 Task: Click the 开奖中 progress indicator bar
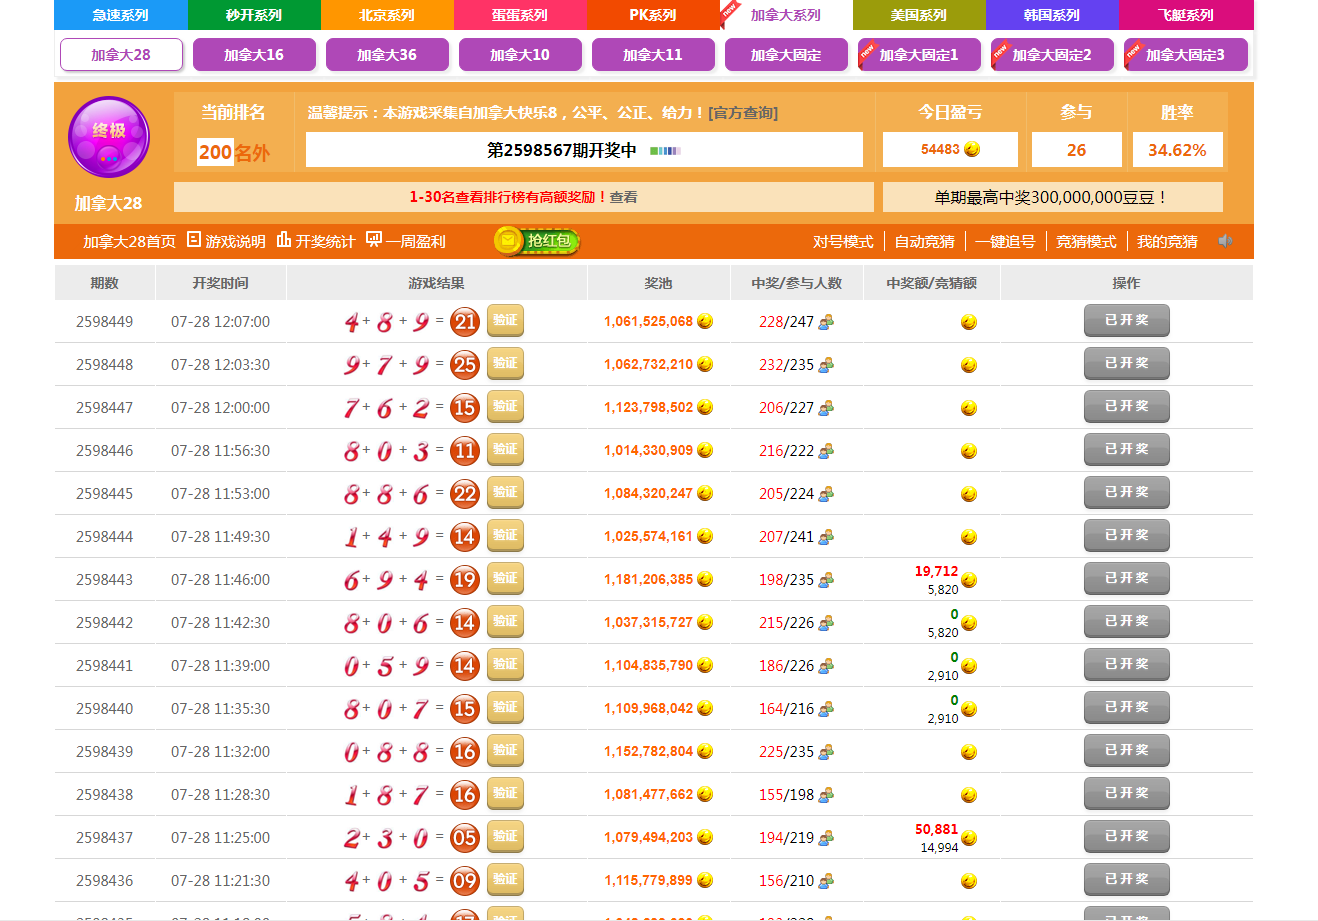tap(665, 151)
